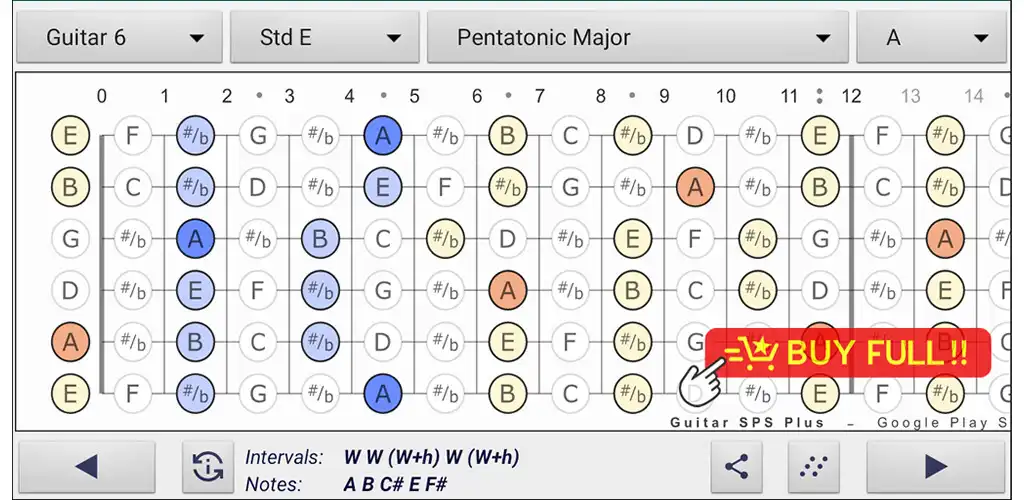Image resolution: width=1024 pixels, height=500 pixels.
Task: Click the Guitar SPS Plus caption
Action: (x=747, y=422)
